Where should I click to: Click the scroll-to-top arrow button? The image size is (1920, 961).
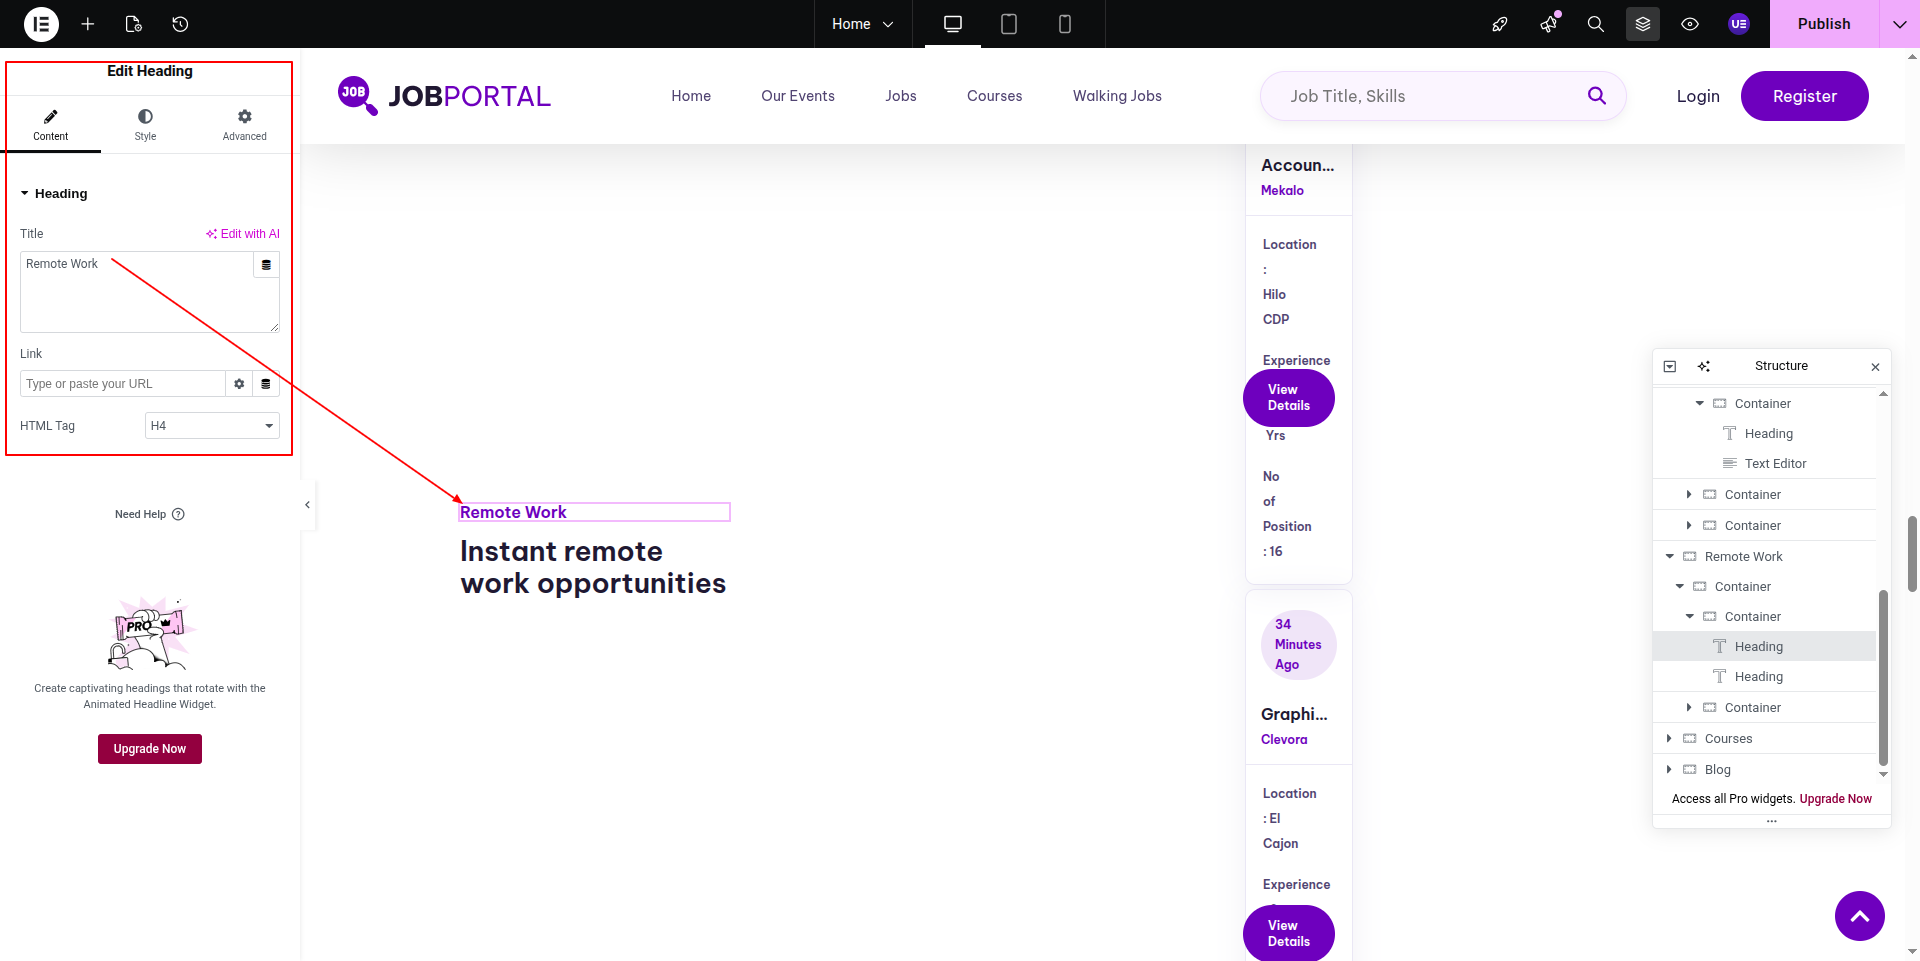[x=1859, y=916]
